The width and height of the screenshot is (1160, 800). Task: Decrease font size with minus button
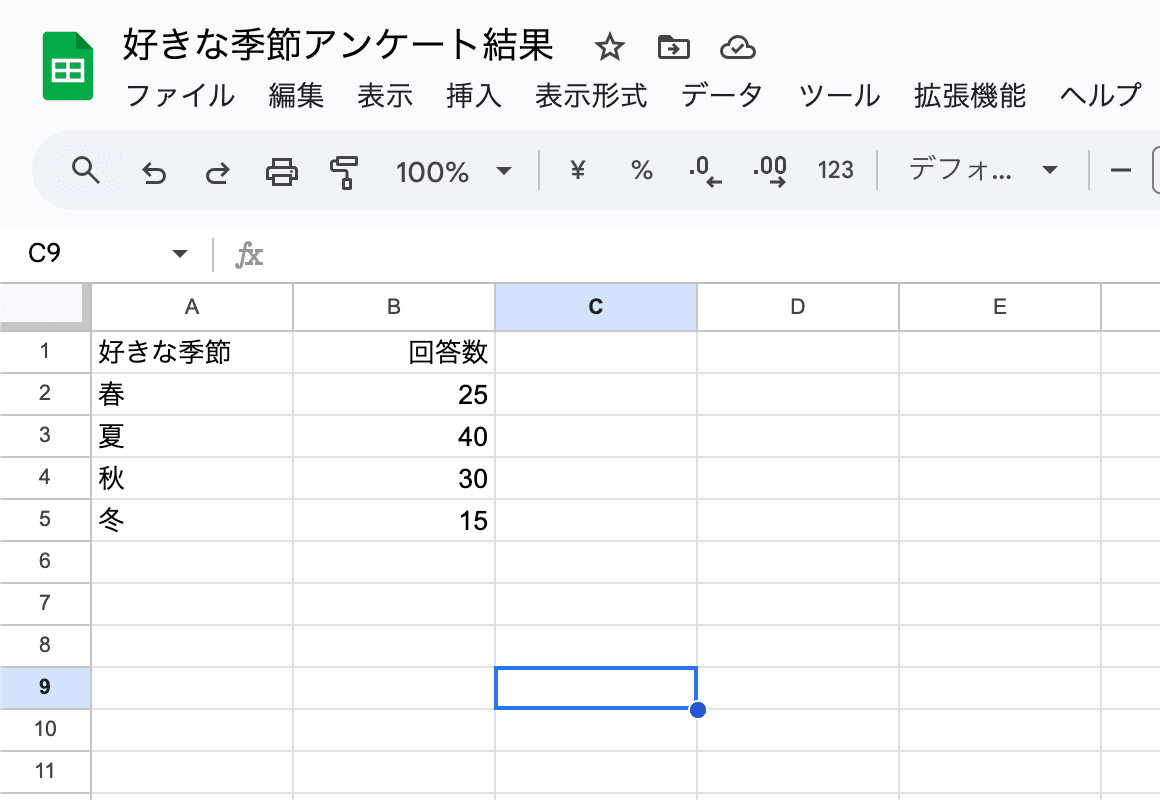click(1121, 171)
